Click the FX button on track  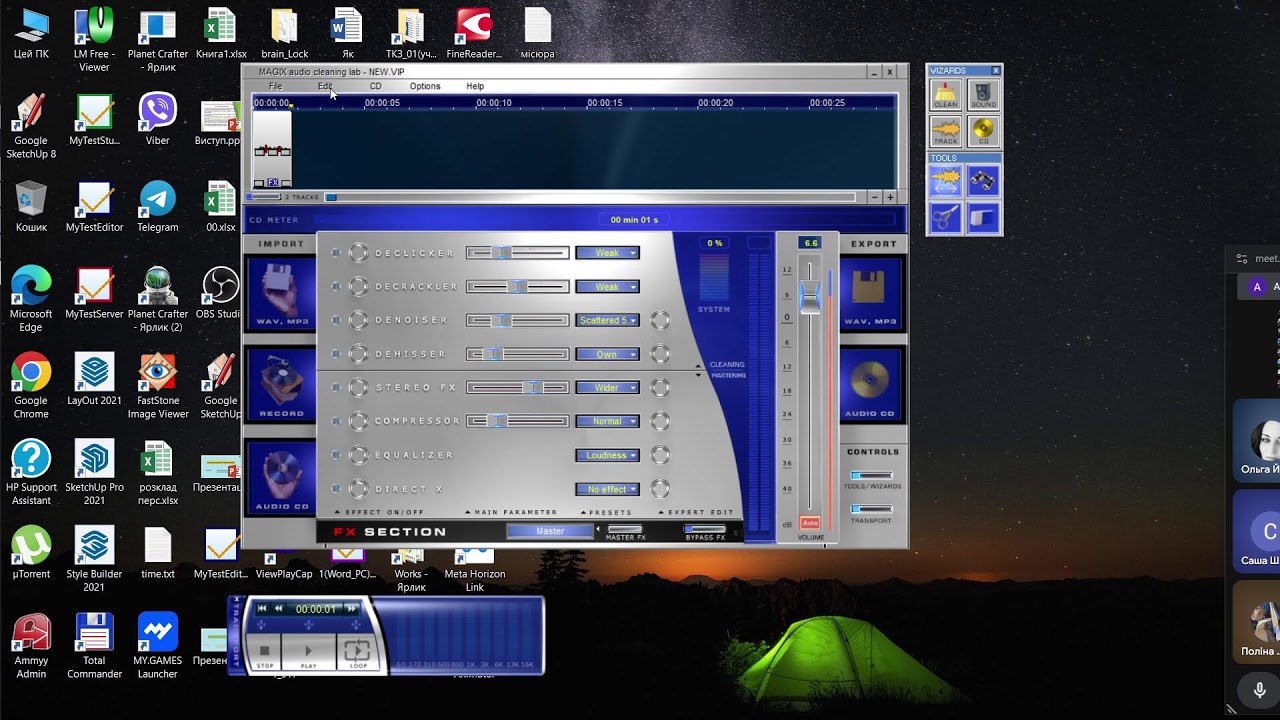(x=273, y=183)
